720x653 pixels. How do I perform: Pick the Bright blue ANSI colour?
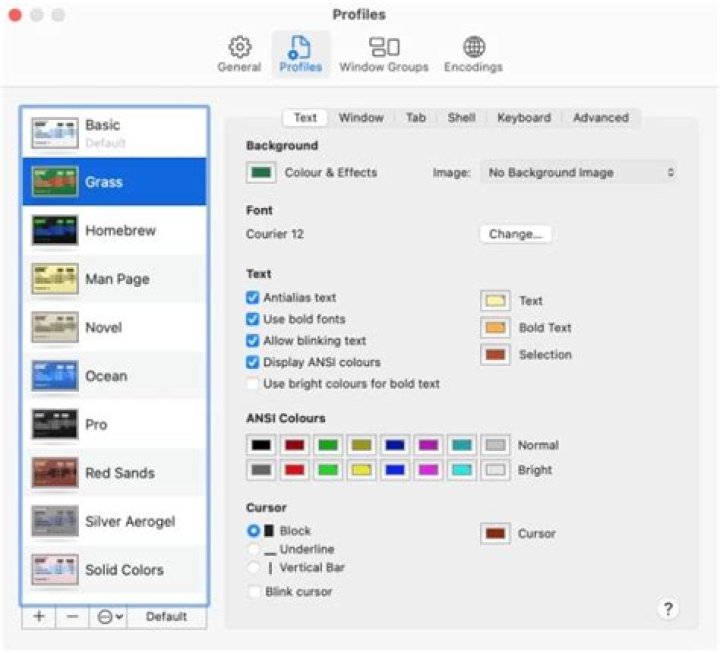pos(395,470)
